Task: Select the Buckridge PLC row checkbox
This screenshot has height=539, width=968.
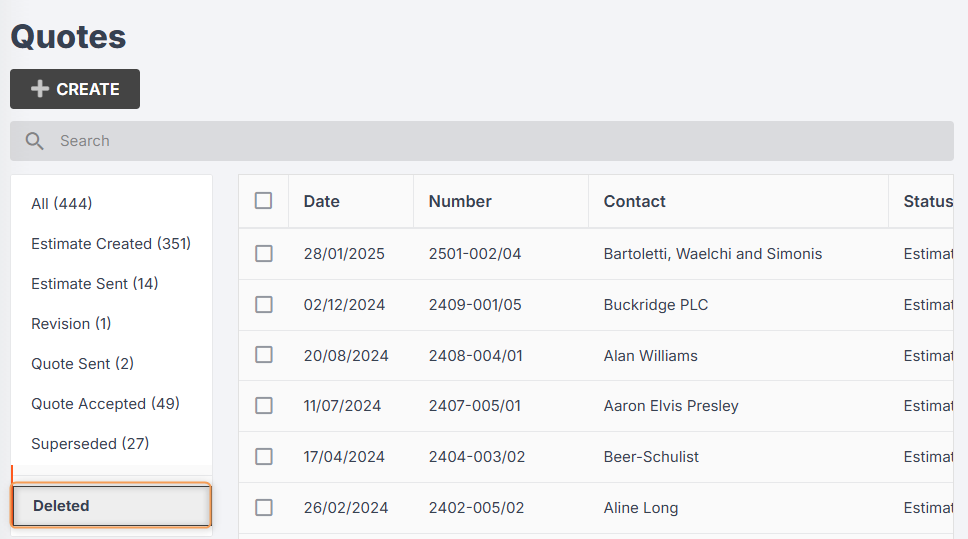Action: (264, 304)
